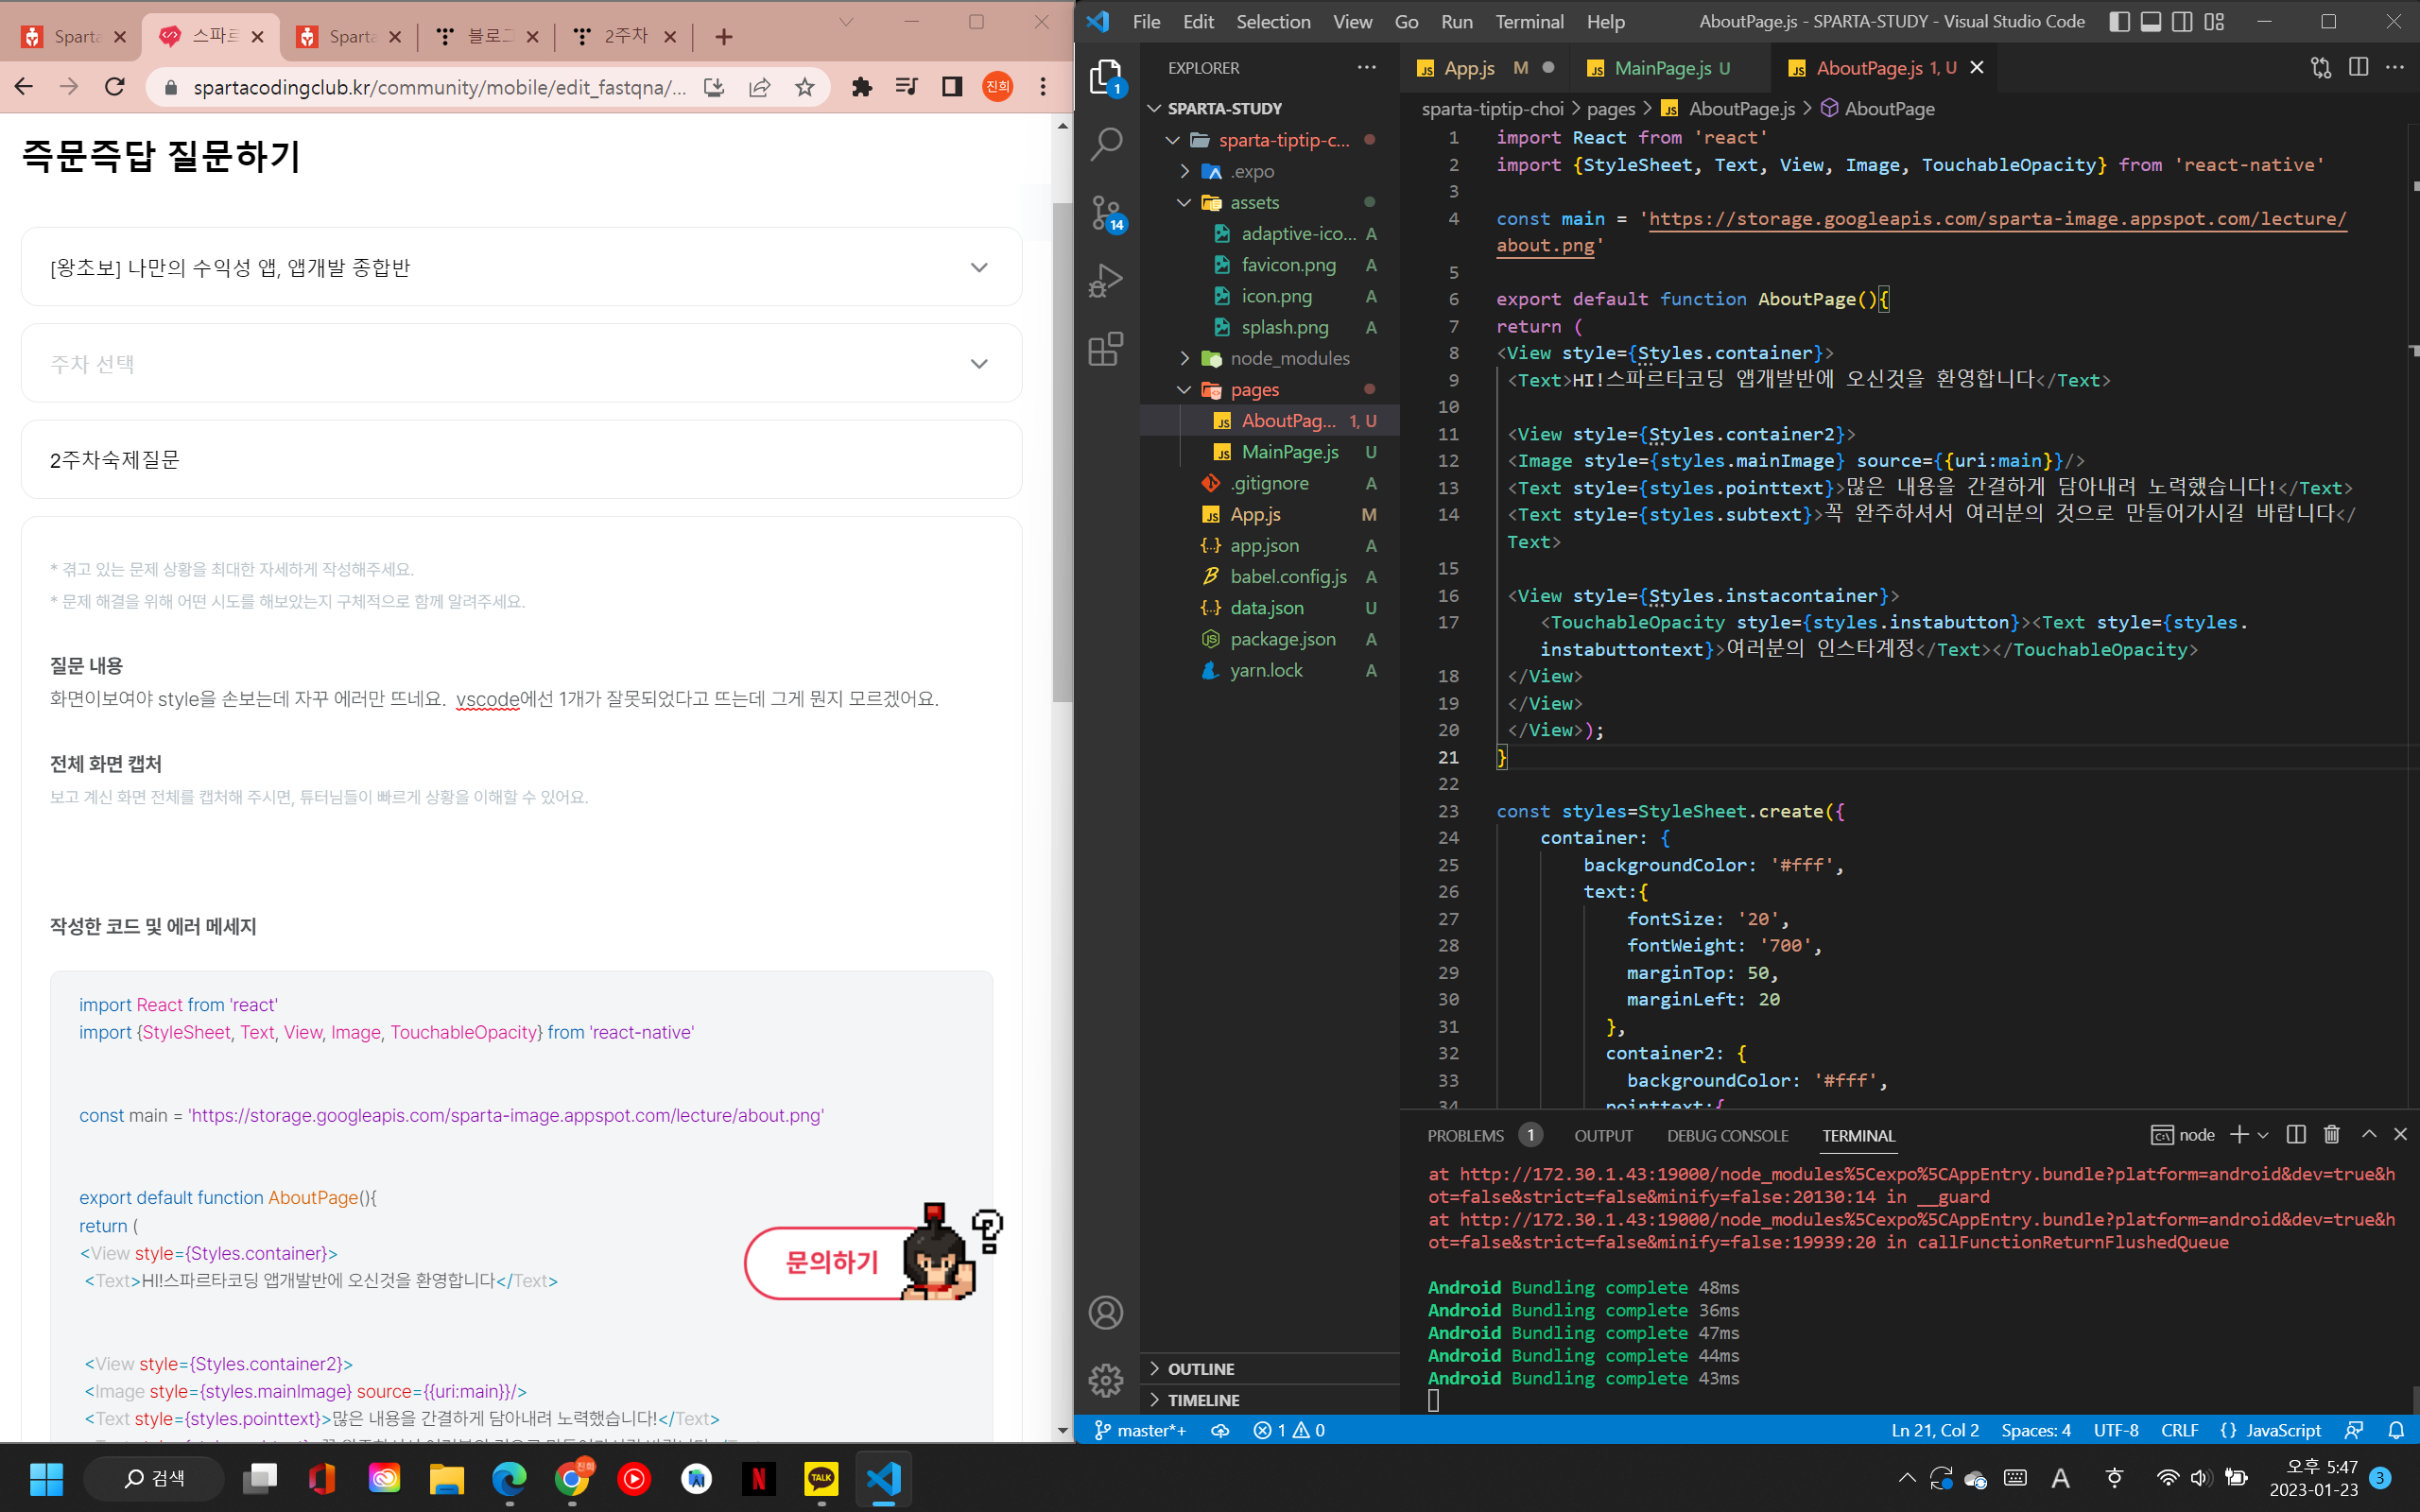Open the Run and Debug view
Screen dimensions: 2420x1512
click(x=1106, y=281)
